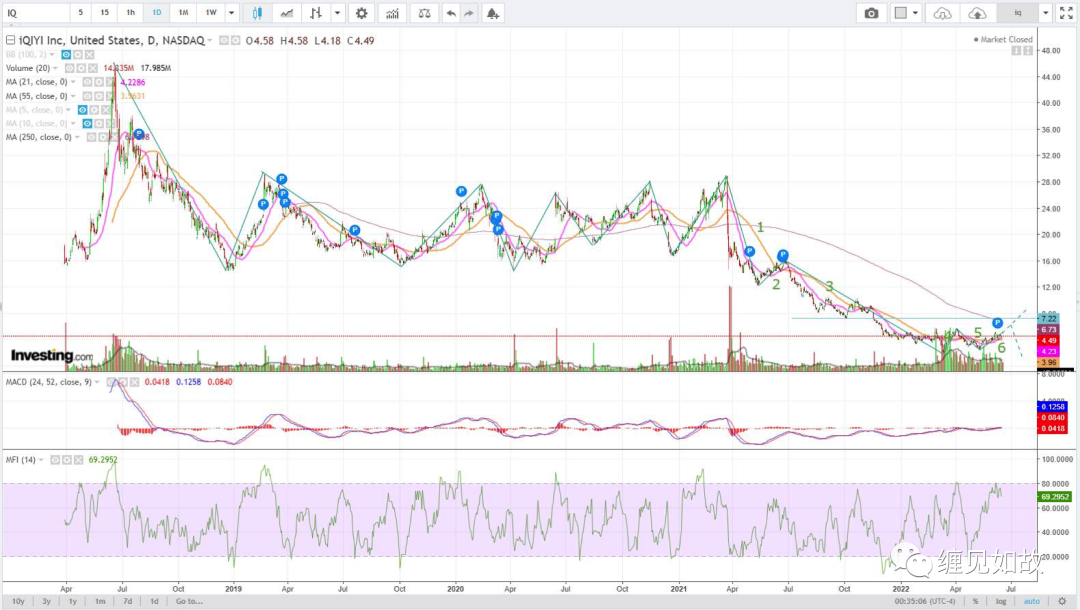
Task: Remove the Volume (20) indicator
Action: coord(92,68)
